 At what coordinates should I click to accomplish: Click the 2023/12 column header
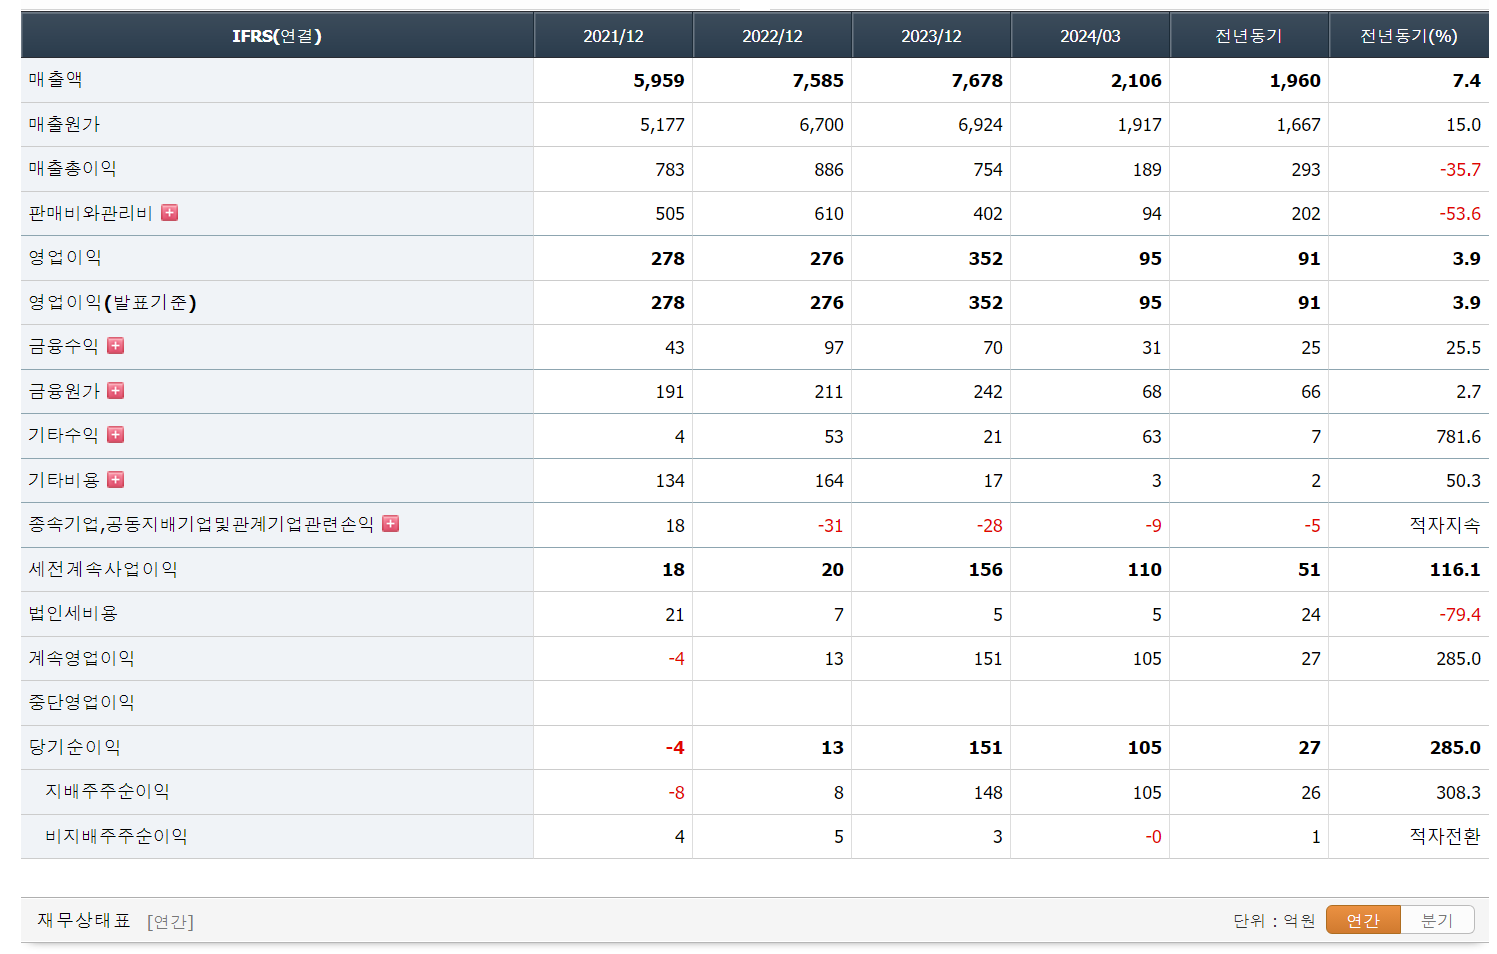point(931,36)
